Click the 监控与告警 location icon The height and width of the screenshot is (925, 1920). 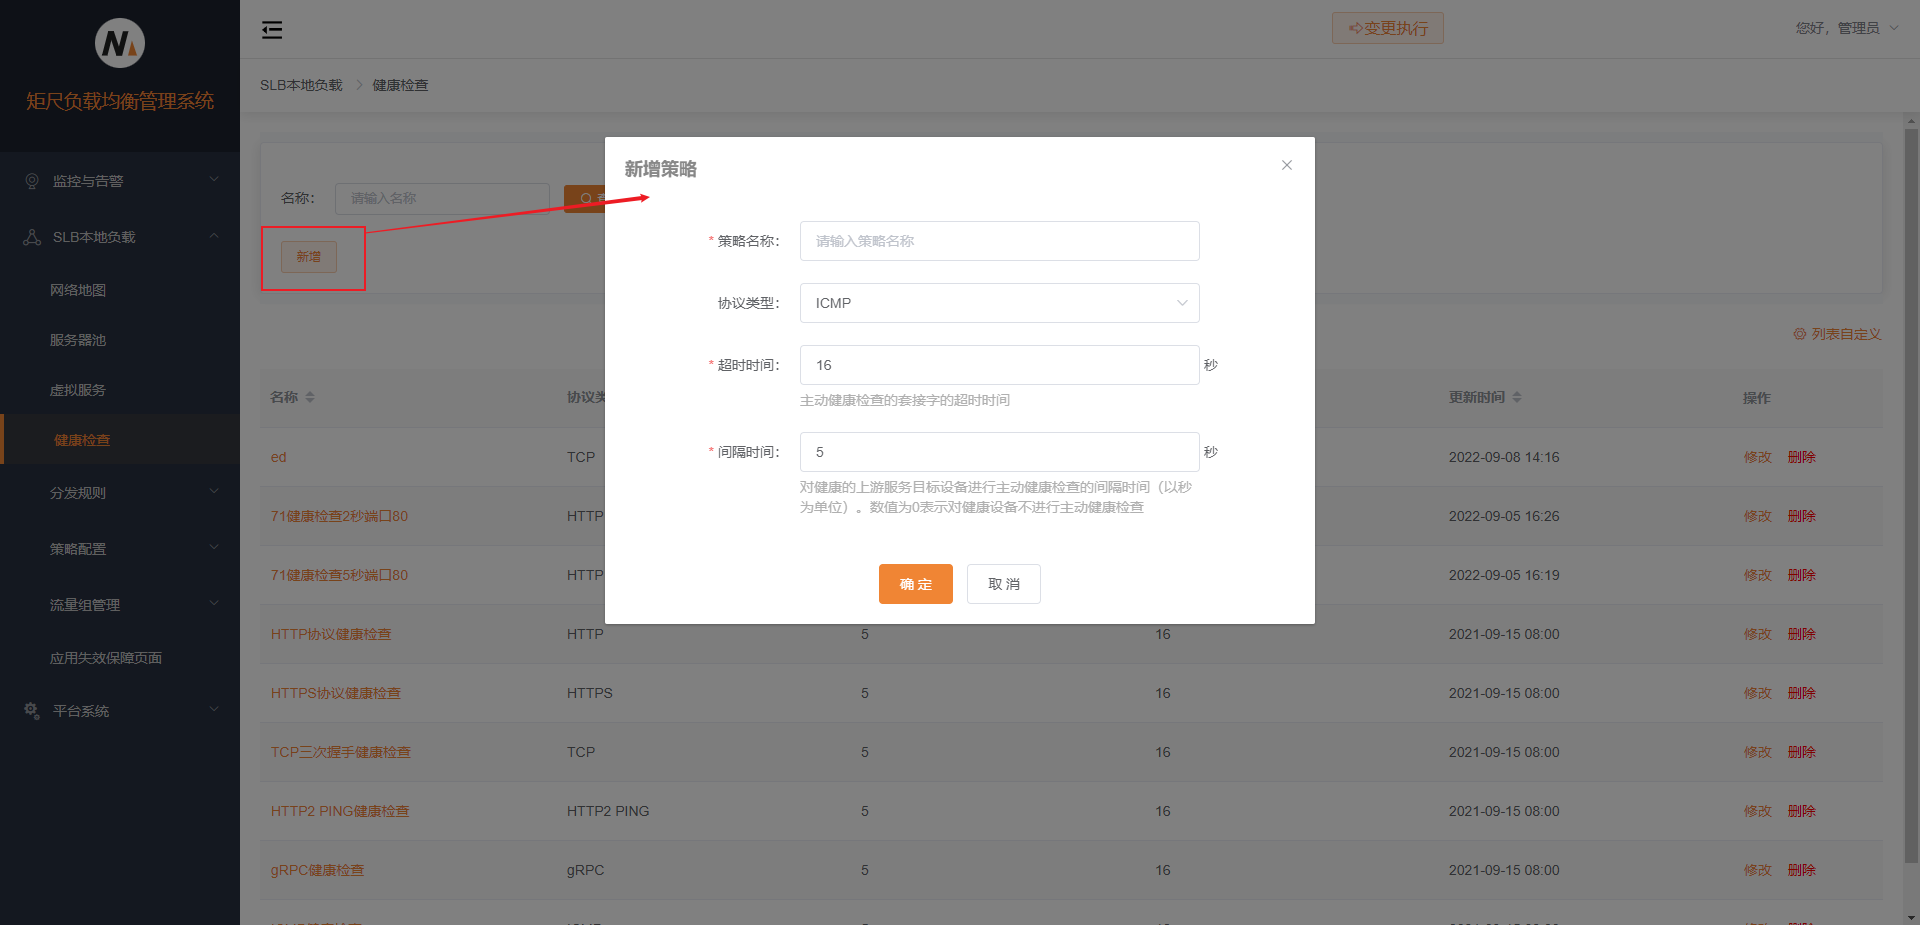coord(32,181)
